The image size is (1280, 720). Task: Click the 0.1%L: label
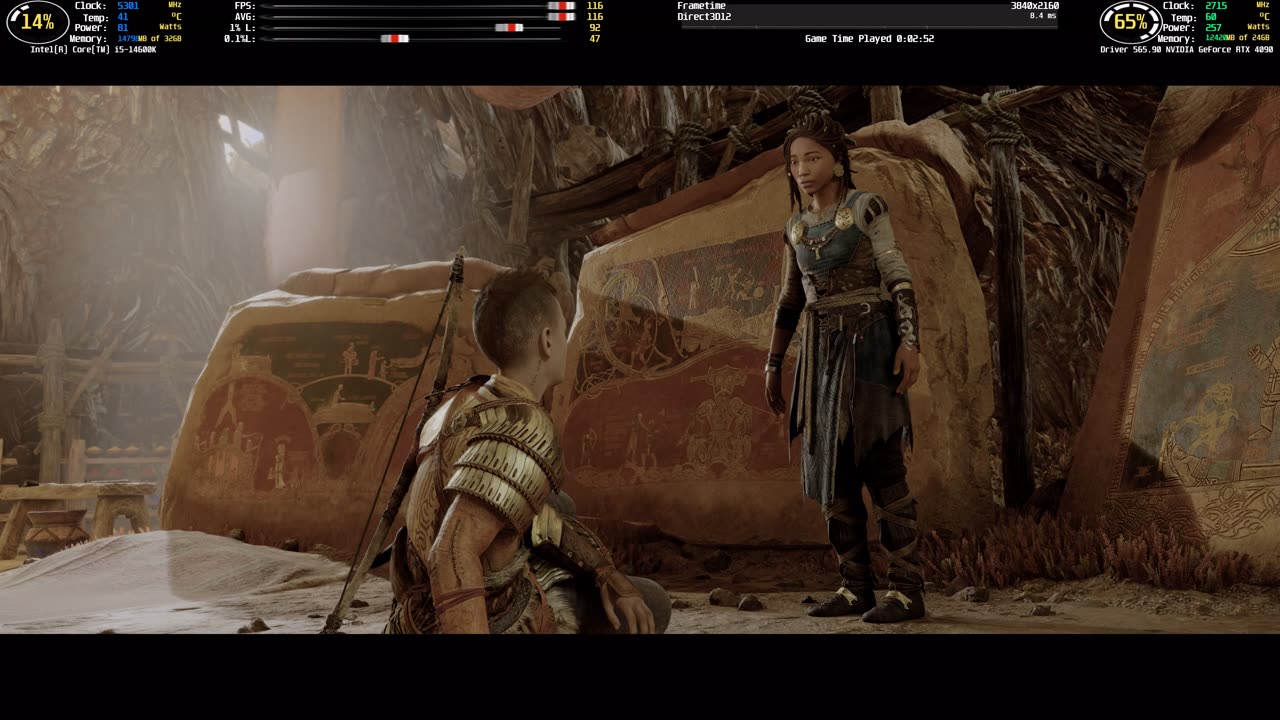(240, 39)
